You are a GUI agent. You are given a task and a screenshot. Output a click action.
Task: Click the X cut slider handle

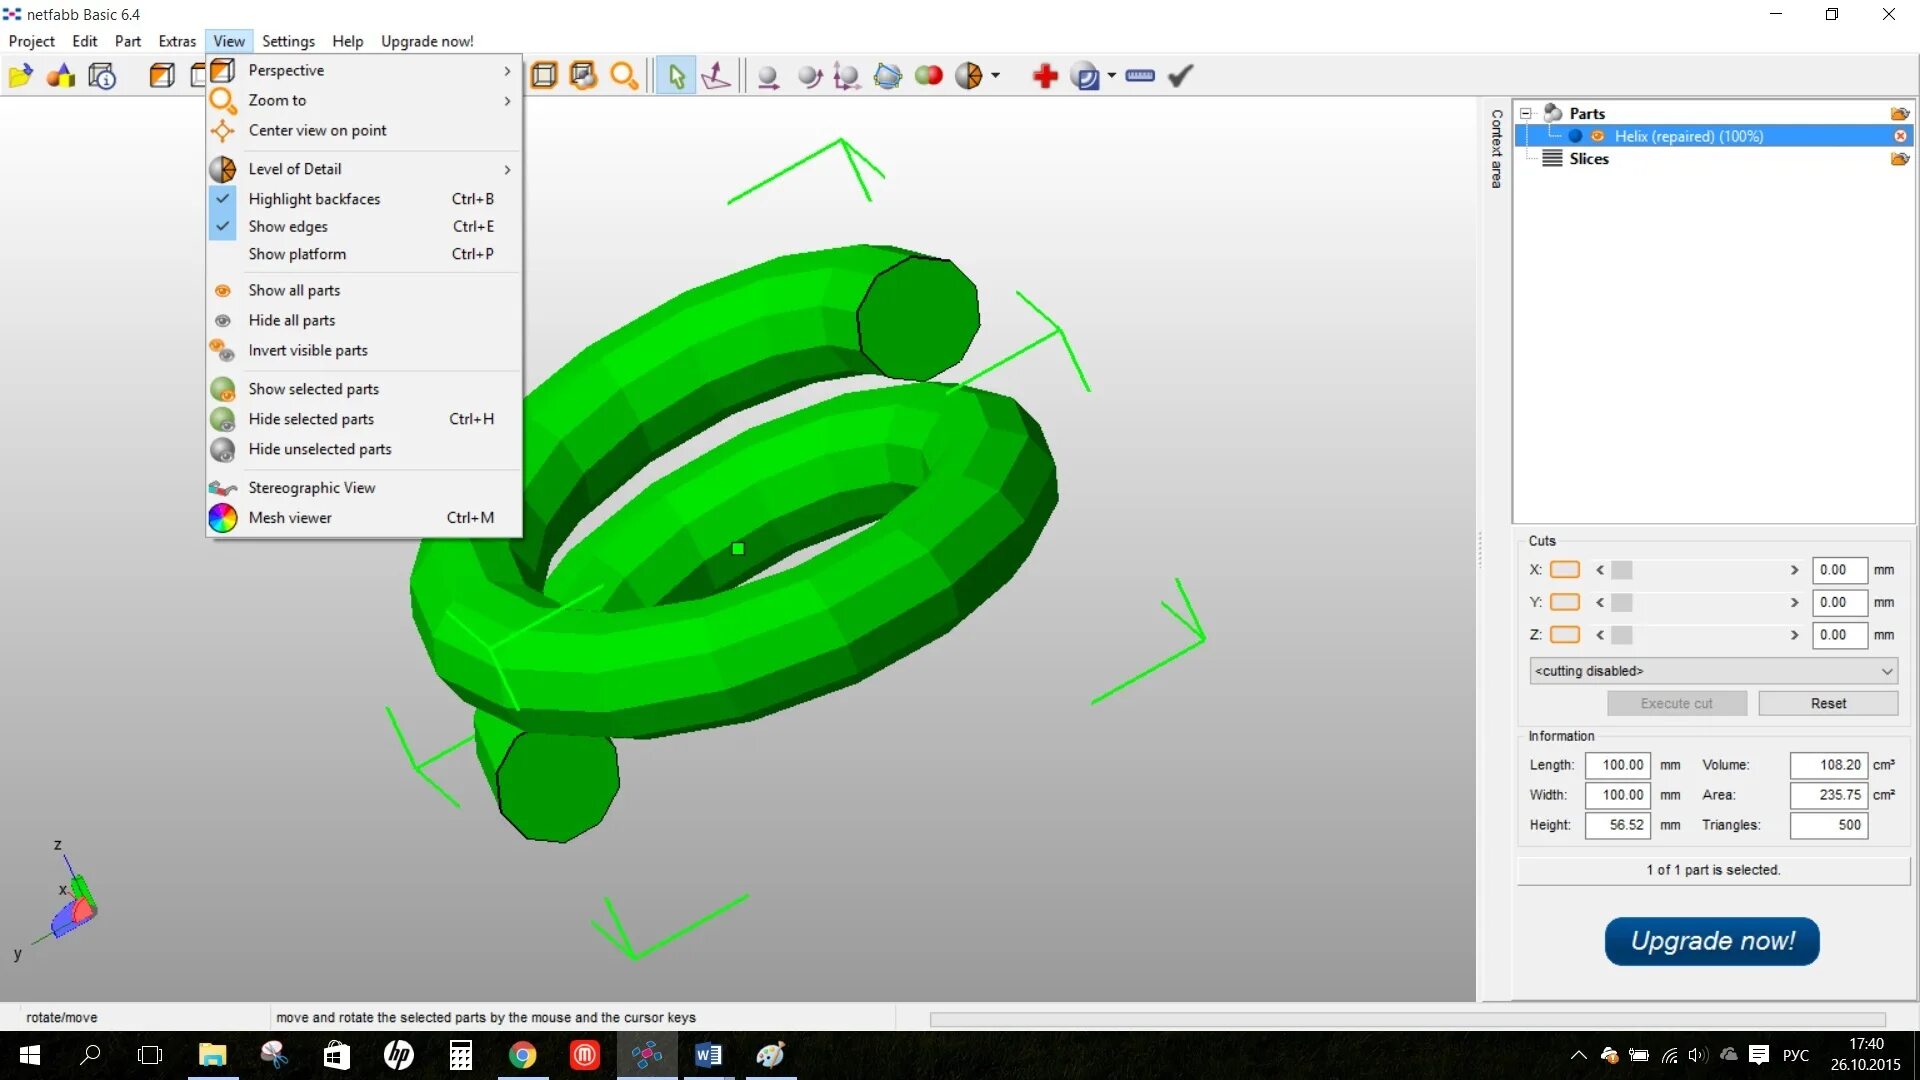pyautogui.click(x=1622, y=570)
